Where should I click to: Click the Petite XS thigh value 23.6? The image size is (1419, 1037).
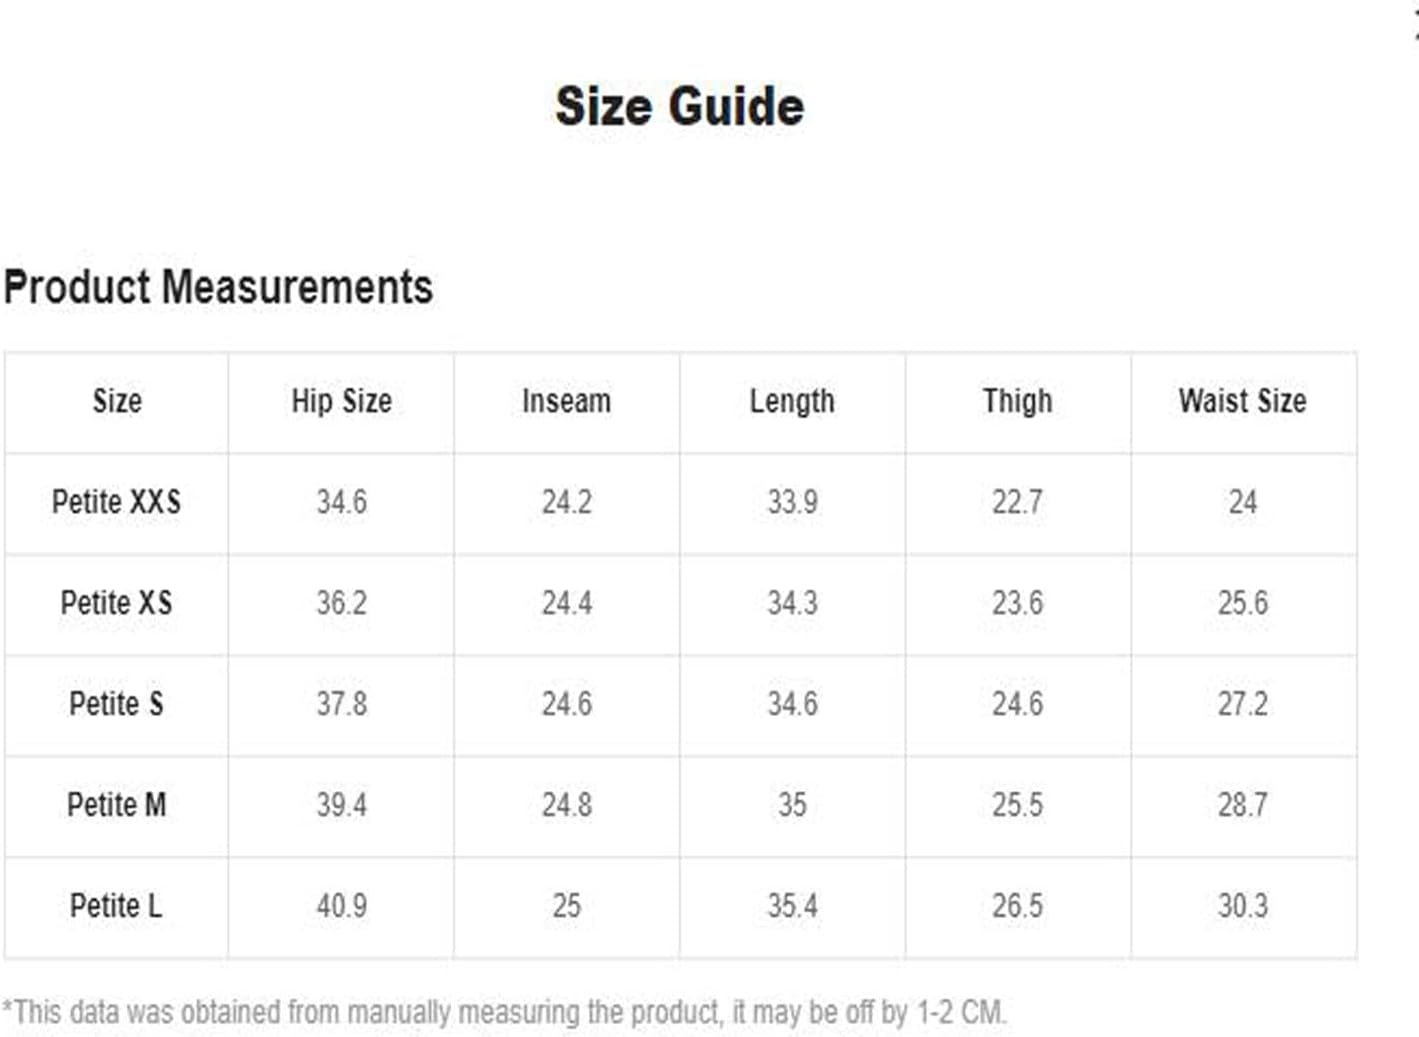(x=1017, y=603)
